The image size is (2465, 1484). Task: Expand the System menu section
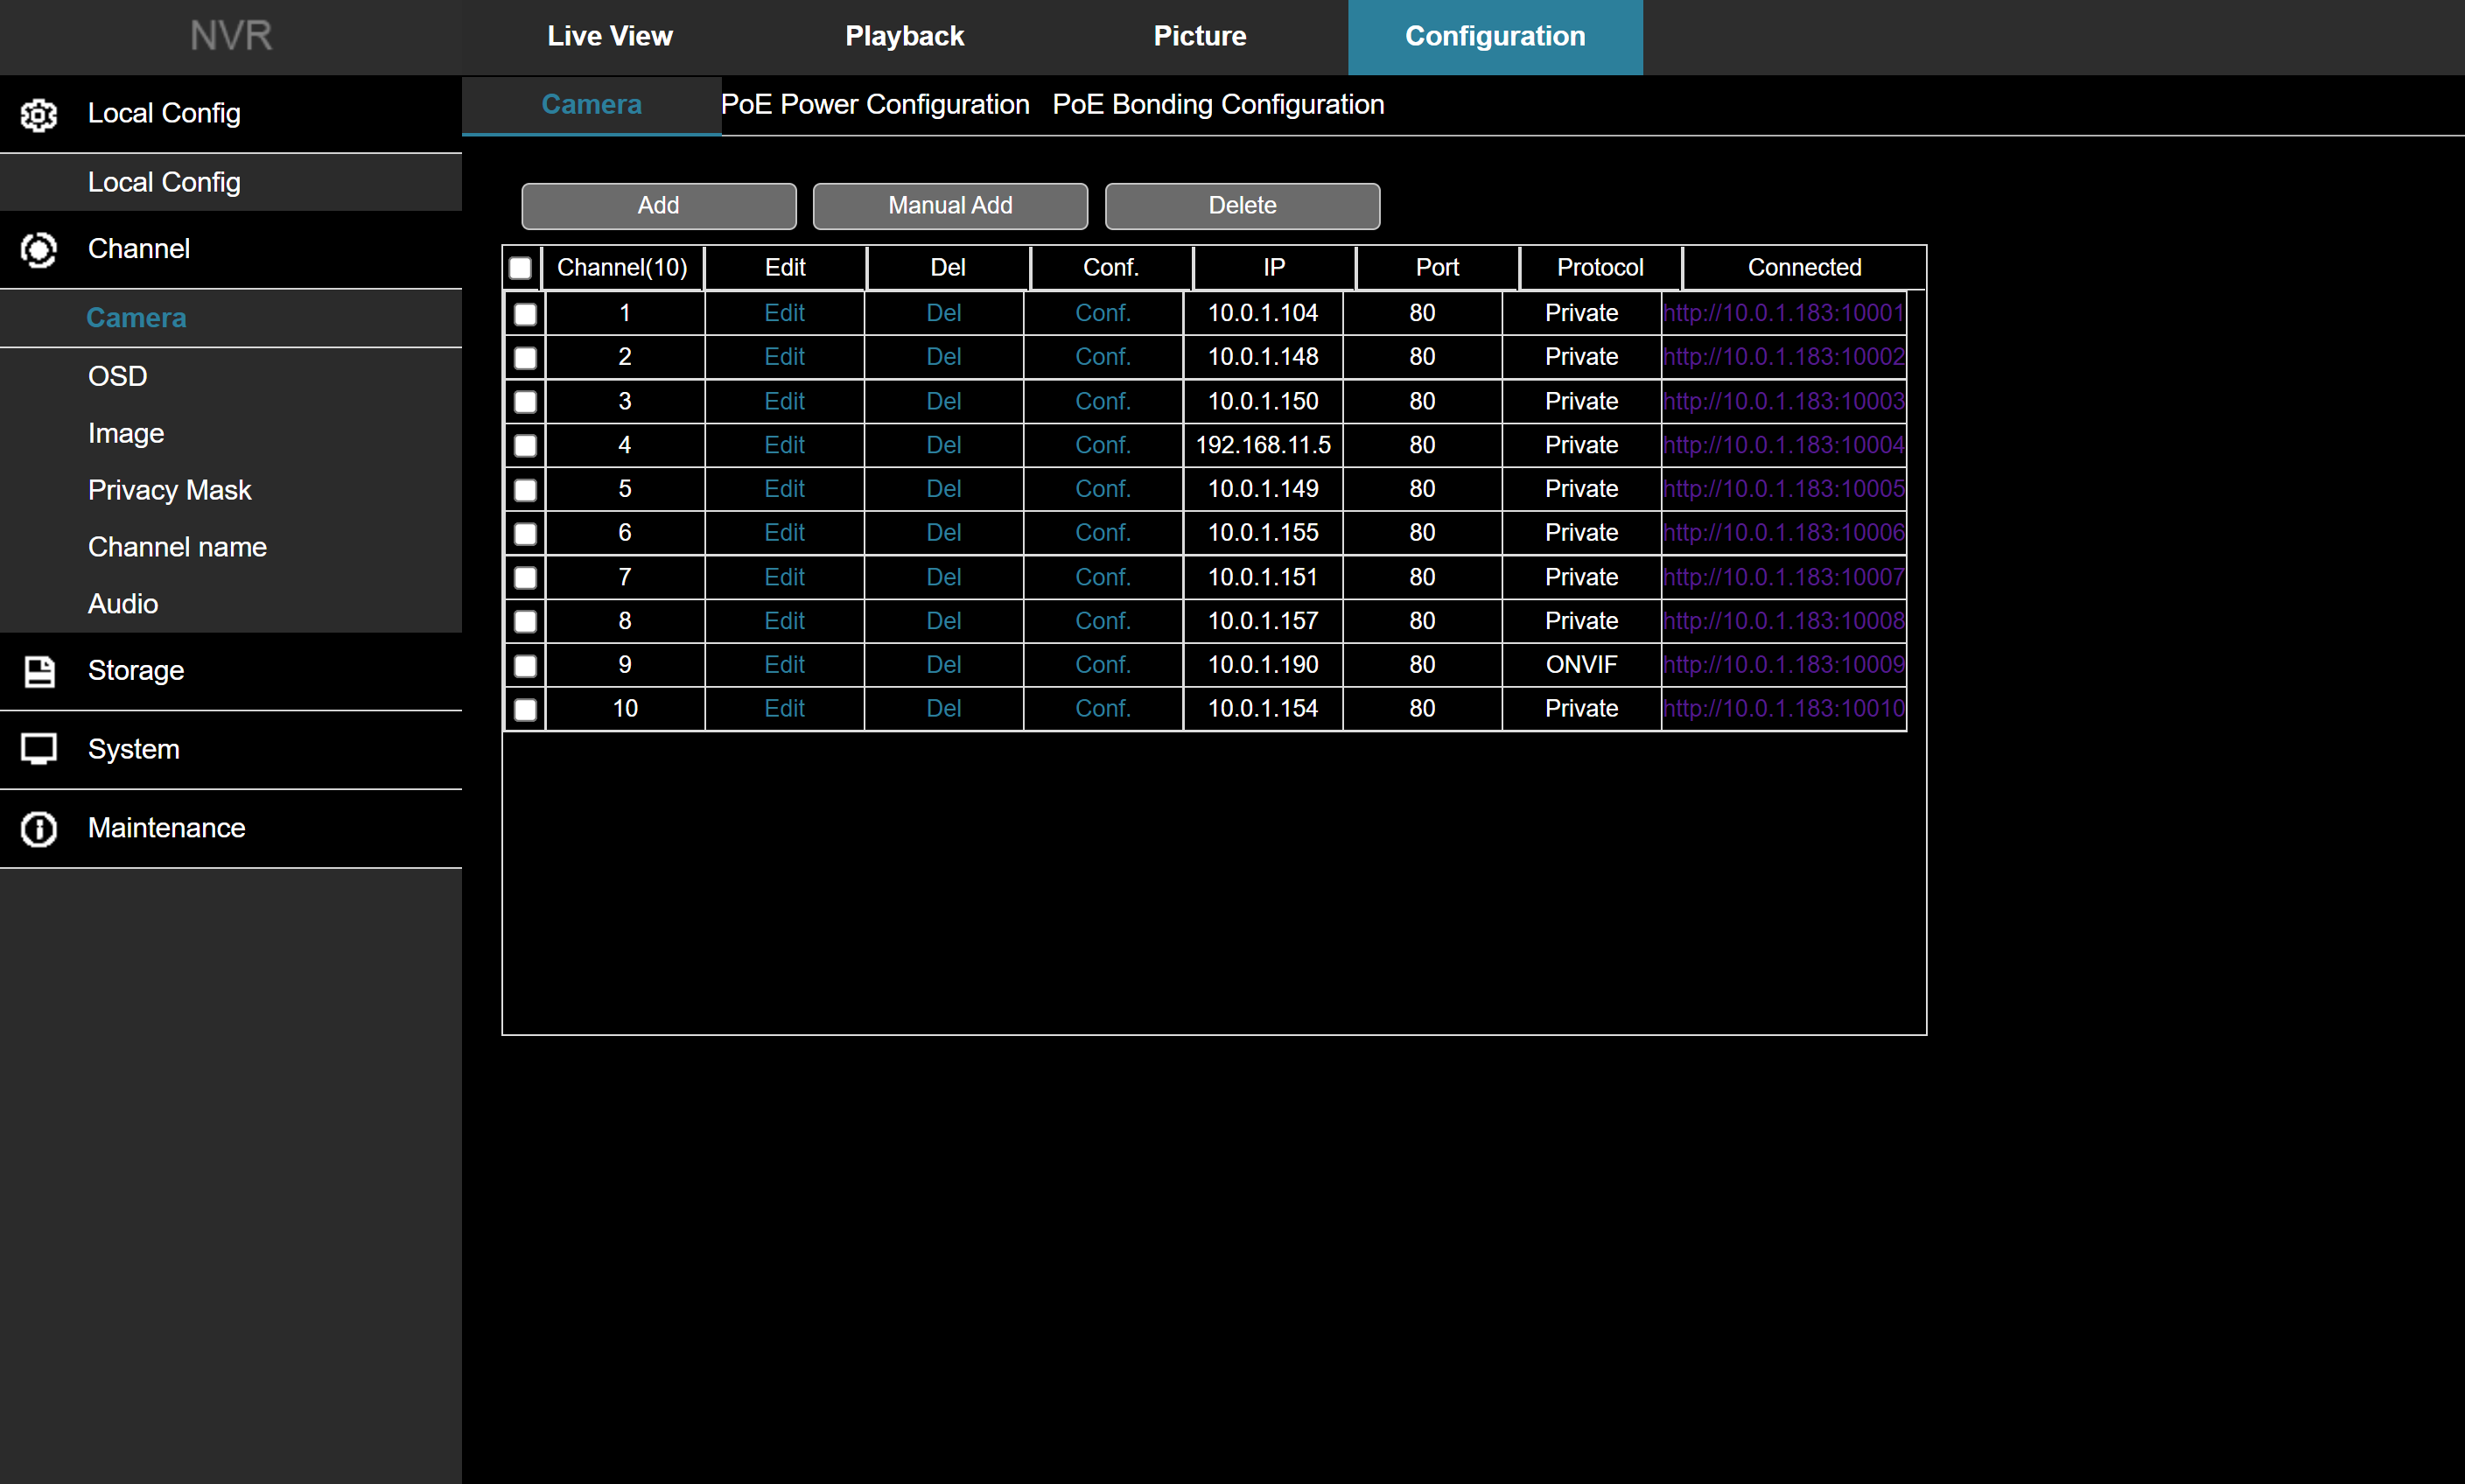(134, 750)
